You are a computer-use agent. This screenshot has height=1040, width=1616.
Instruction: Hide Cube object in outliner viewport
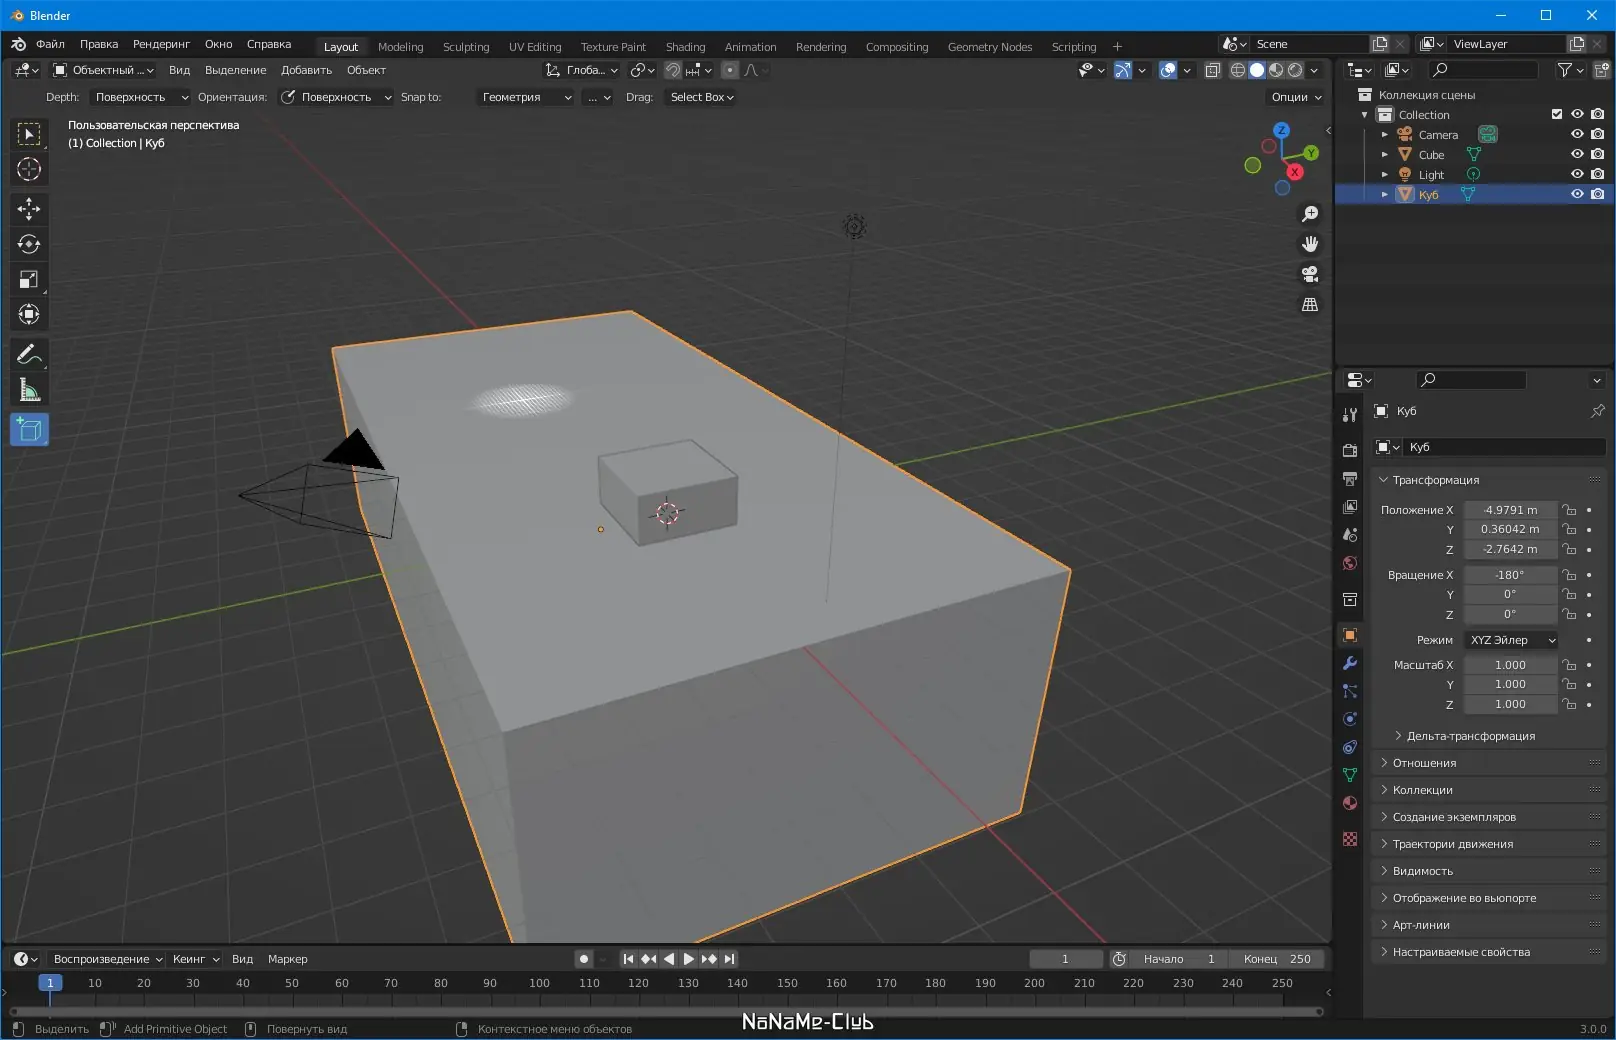pyautogui.click(x=1577, y=154)
